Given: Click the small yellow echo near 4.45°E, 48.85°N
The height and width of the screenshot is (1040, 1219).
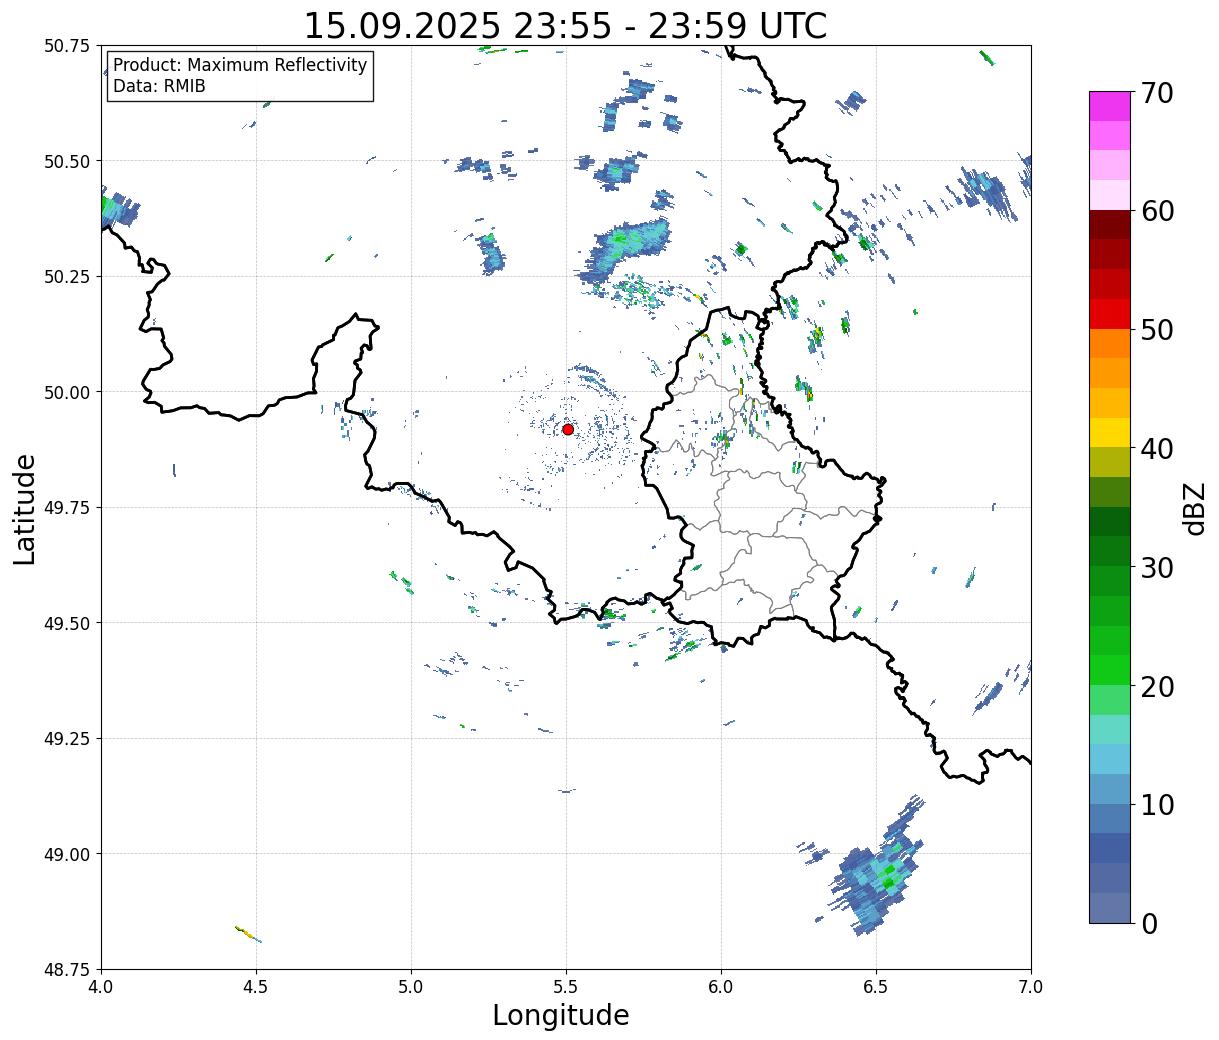Looking at the screenshot, I should click(247, 933).
